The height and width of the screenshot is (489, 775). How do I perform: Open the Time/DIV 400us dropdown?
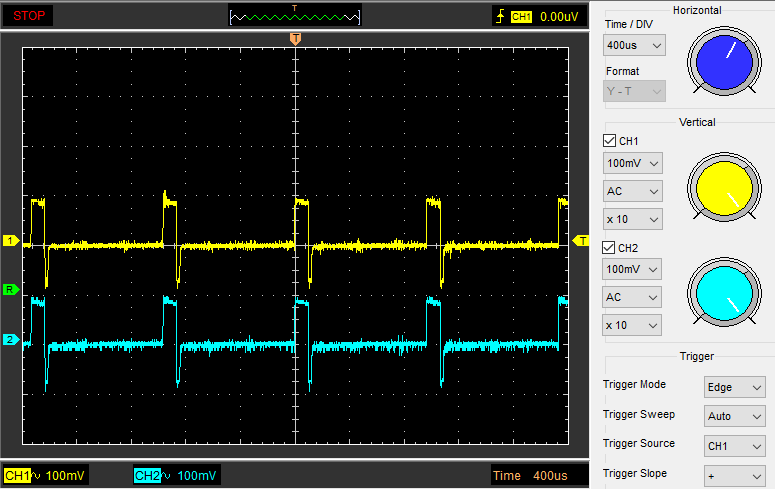pos(635,46)
